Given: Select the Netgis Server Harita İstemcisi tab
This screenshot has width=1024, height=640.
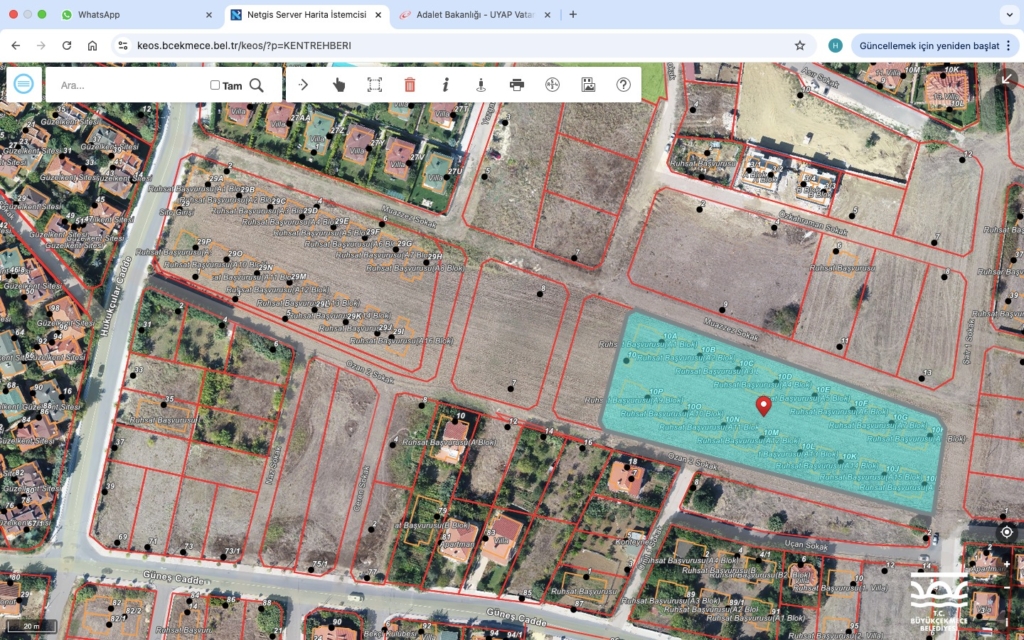Looking at the screenshot, I should [306, 14].
